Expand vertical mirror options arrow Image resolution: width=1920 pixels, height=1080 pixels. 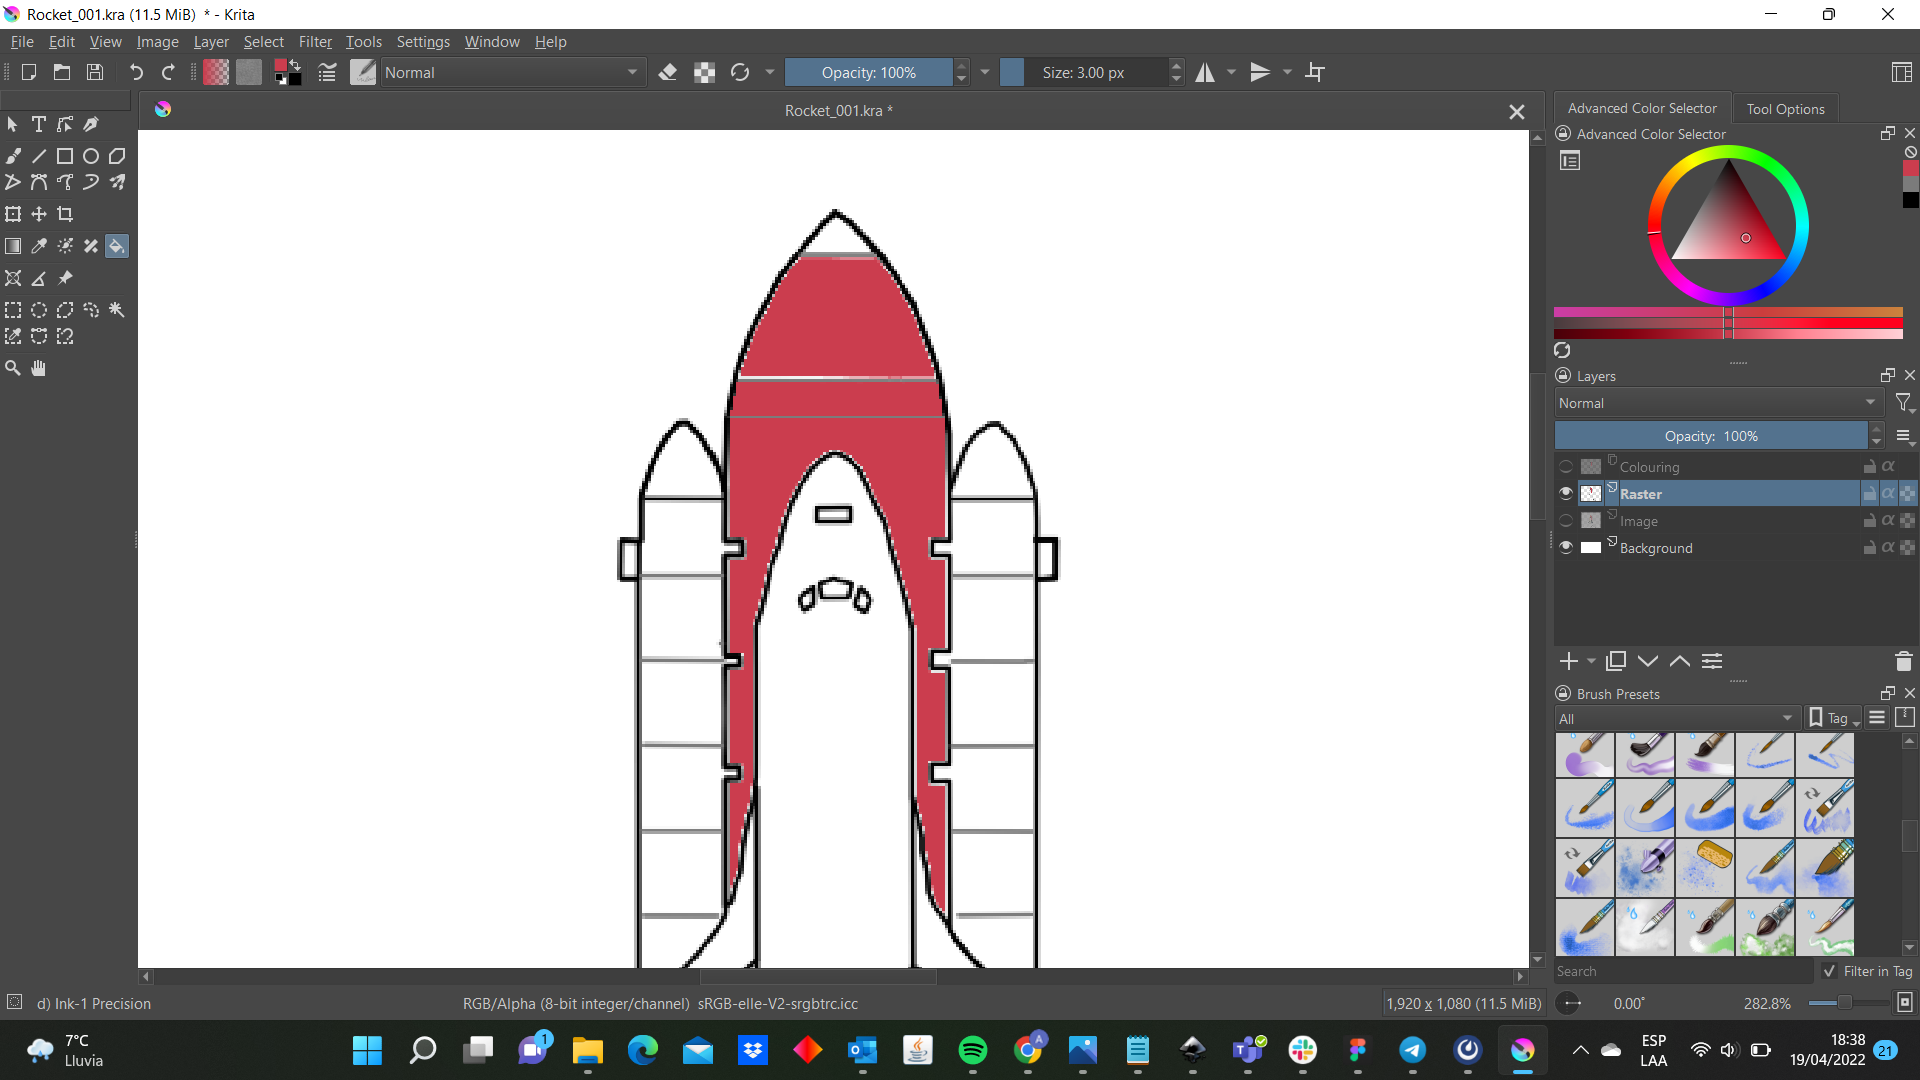(x=1287, y=72)
